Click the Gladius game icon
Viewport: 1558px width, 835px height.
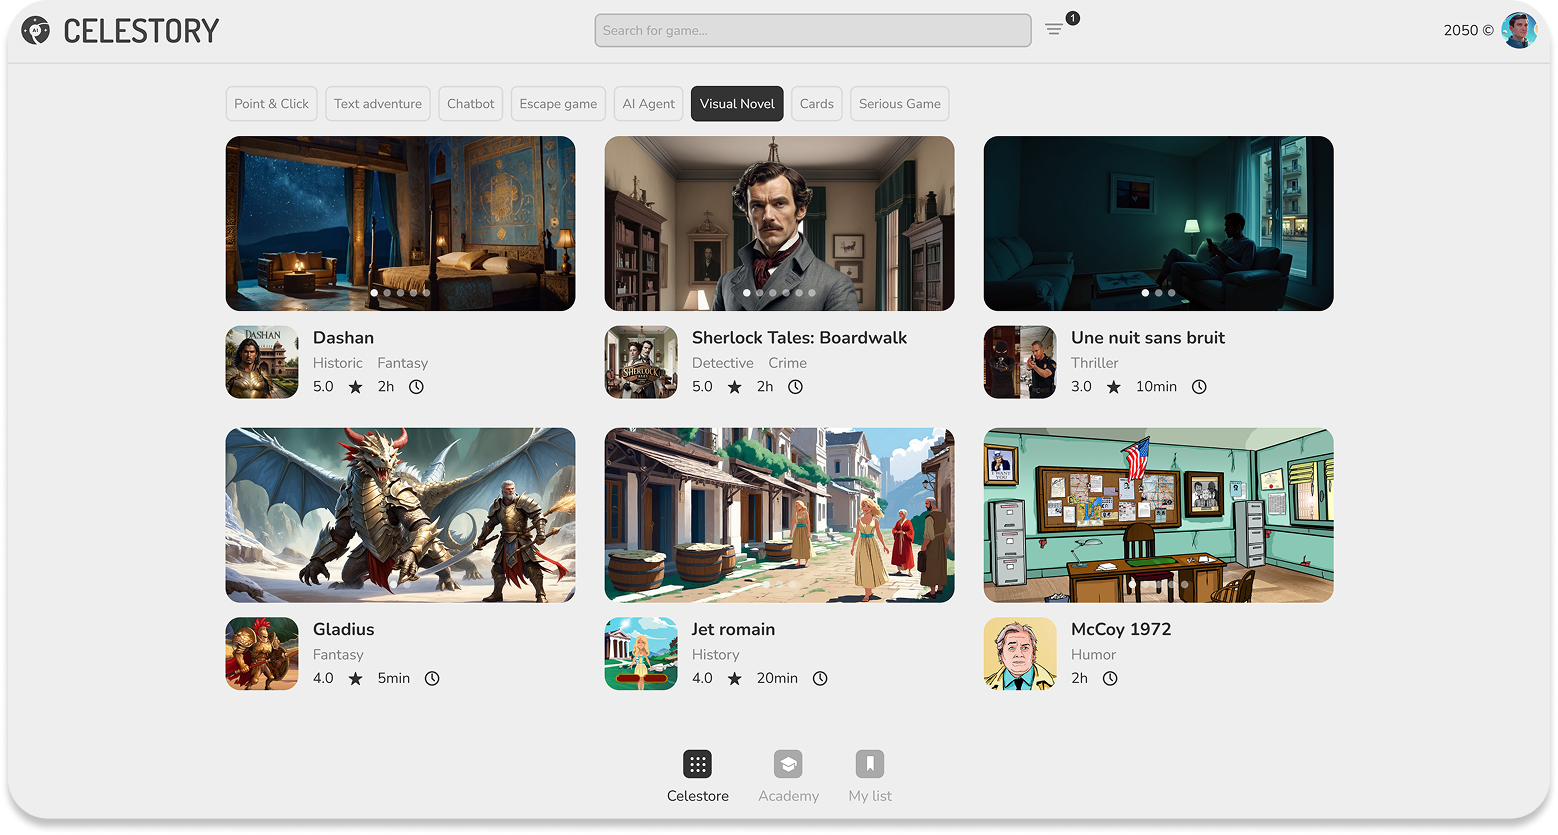[x=262, y=654]
